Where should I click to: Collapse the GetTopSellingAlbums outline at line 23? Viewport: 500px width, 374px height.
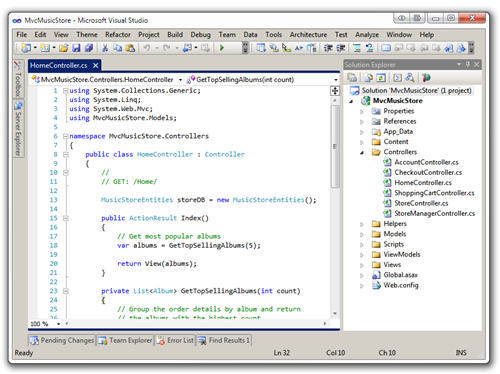(66, 291)
